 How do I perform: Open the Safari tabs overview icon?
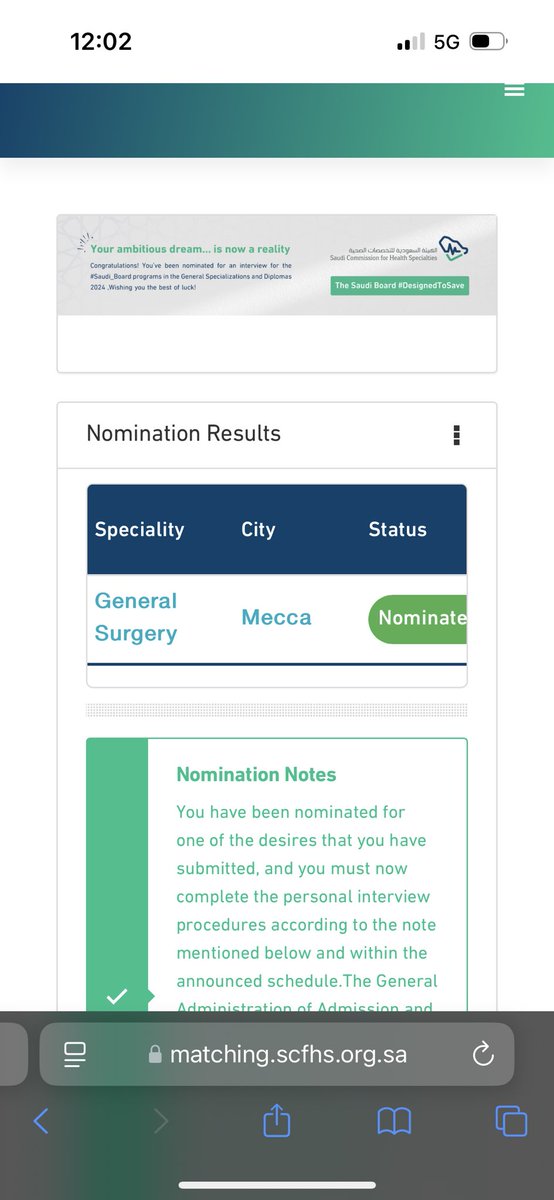(x=511, y=1120)
